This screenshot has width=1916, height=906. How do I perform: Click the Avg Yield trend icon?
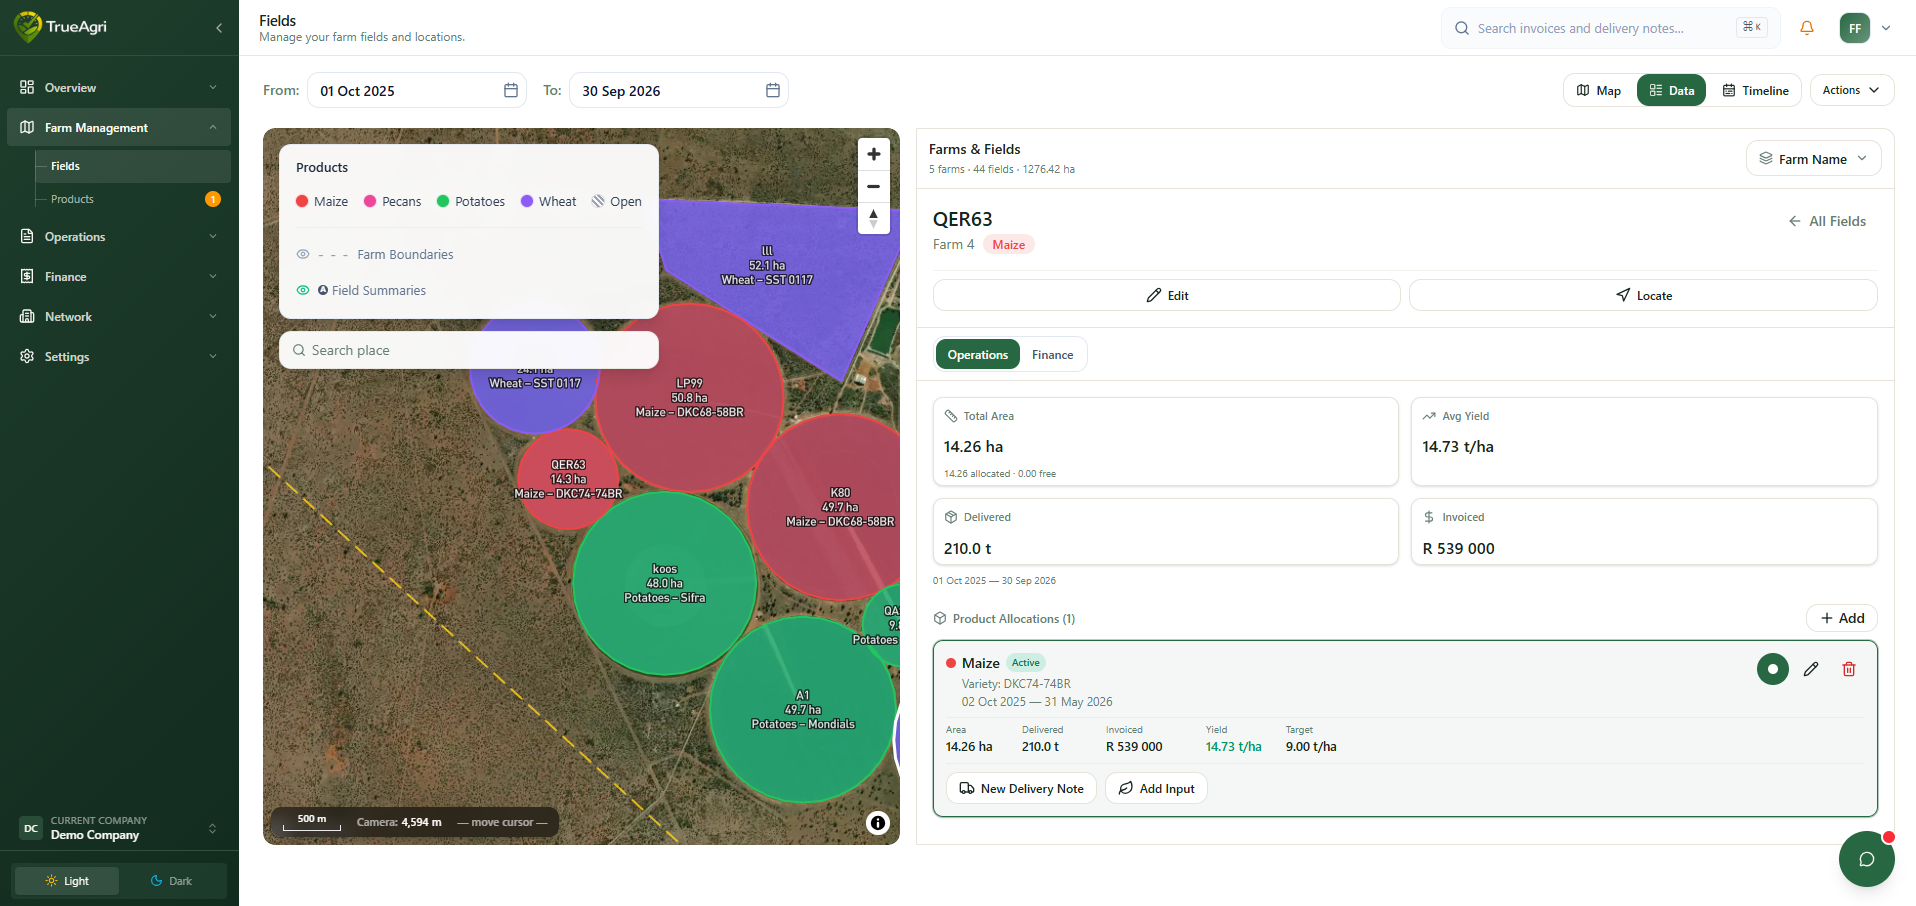click(1429, 416)
